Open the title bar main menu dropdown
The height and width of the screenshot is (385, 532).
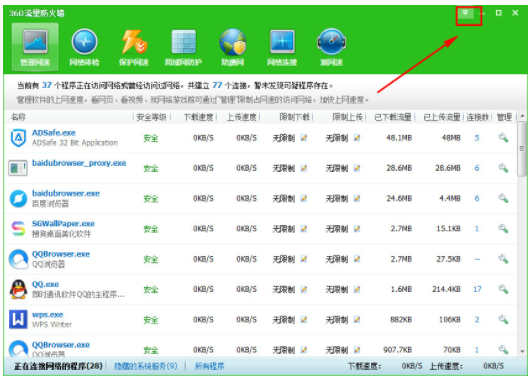tap(465, 13)
